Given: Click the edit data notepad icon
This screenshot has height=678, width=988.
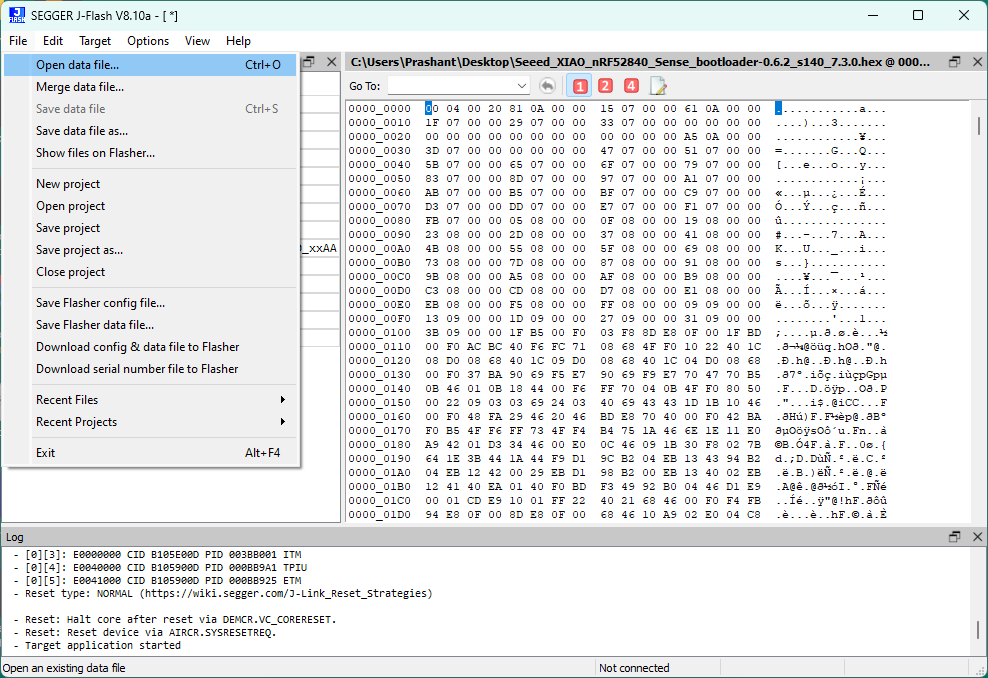Looking at the screenshot, I should click(x=658, y=86).
